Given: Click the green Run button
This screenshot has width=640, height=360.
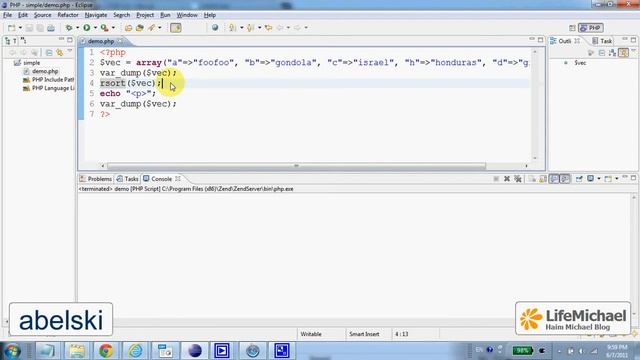Looking at the screenshot, I should pyautogui.click(x=87, y=28).
